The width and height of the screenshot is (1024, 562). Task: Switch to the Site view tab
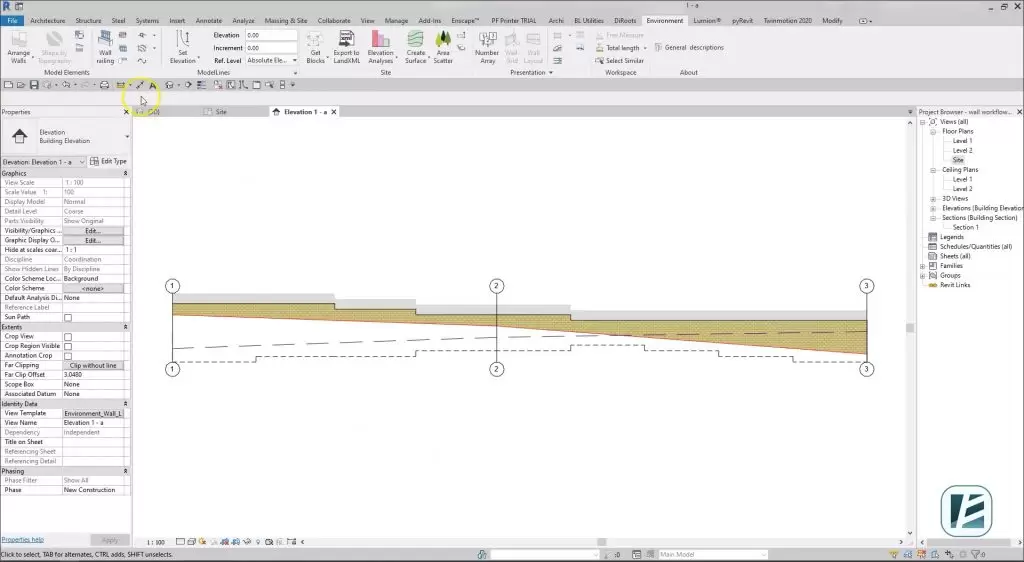tap(221, 112)
